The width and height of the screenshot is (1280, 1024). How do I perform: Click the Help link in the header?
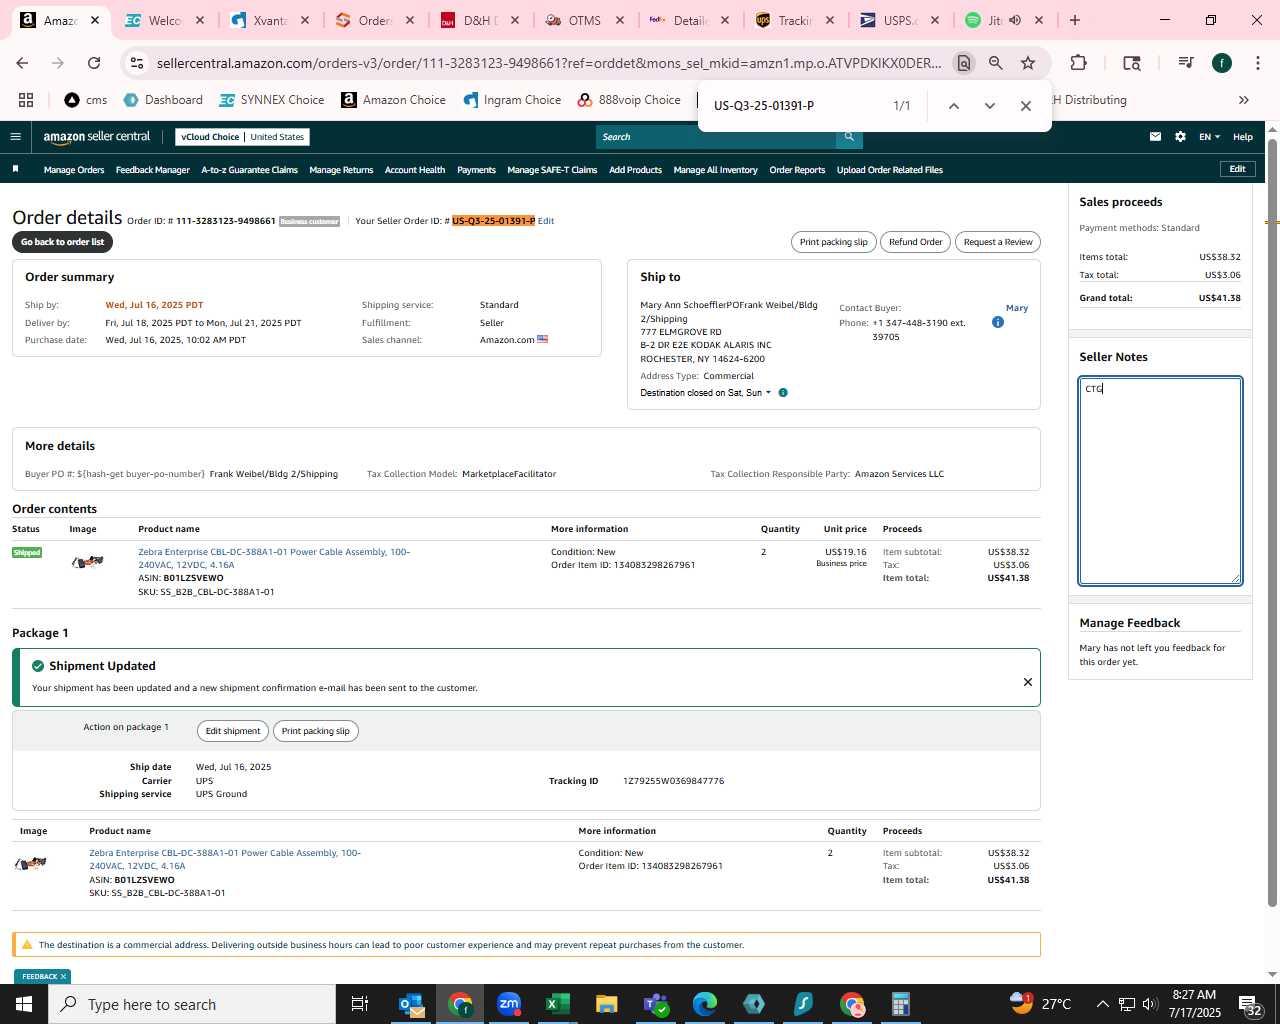coord(1242,137)
